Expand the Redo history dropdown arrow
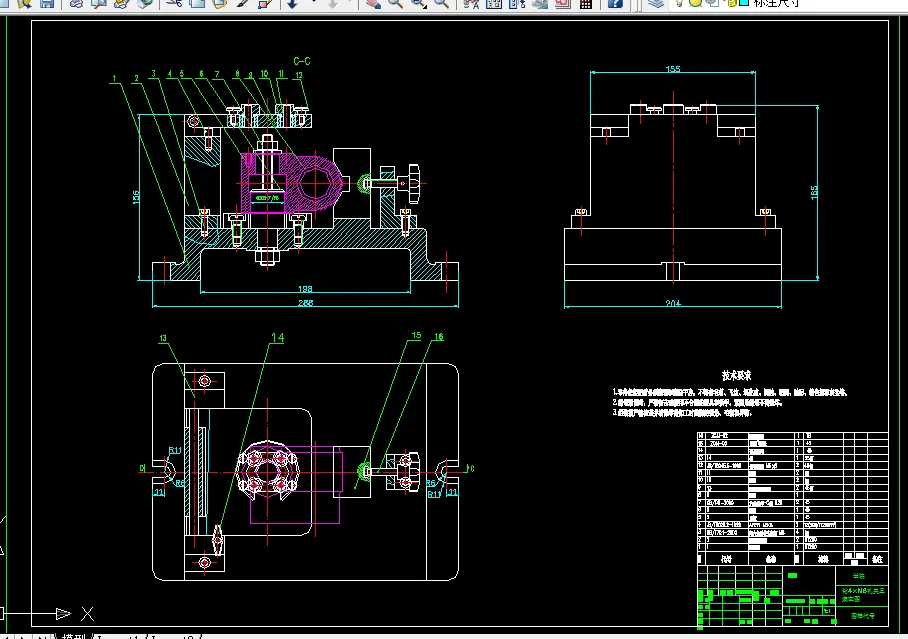 point(350,2)
